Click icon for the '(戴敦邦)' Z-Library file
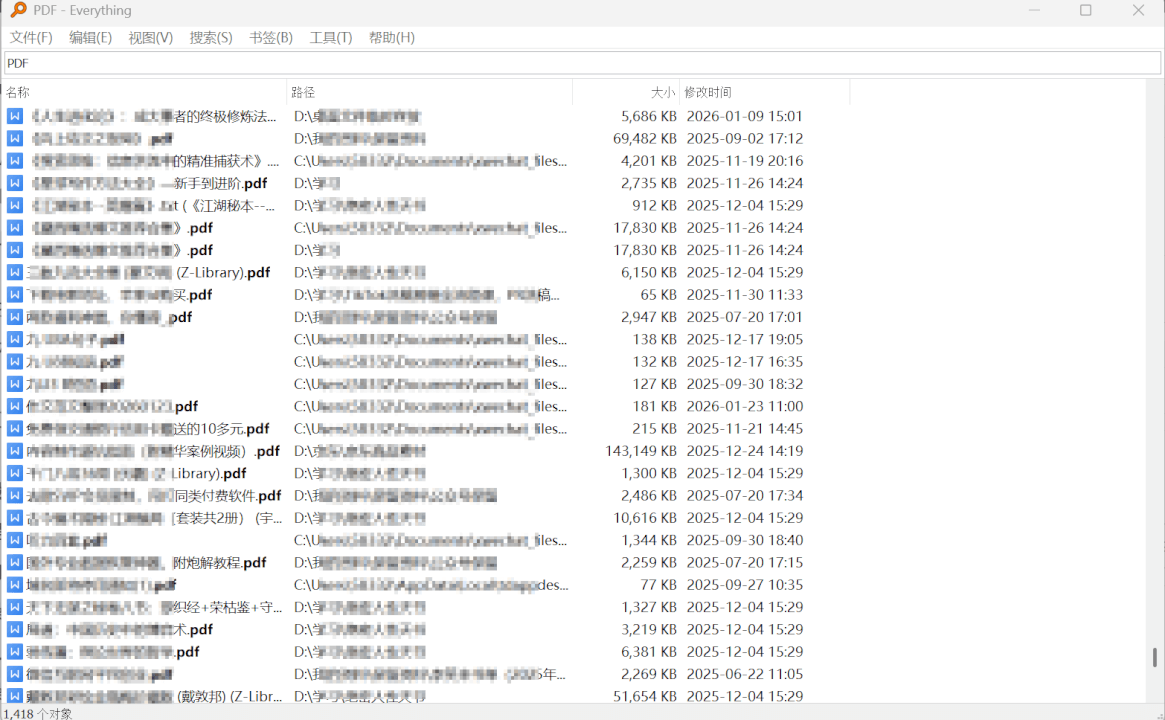This screenshot has height=720, width=1165. tap(15, 696)
